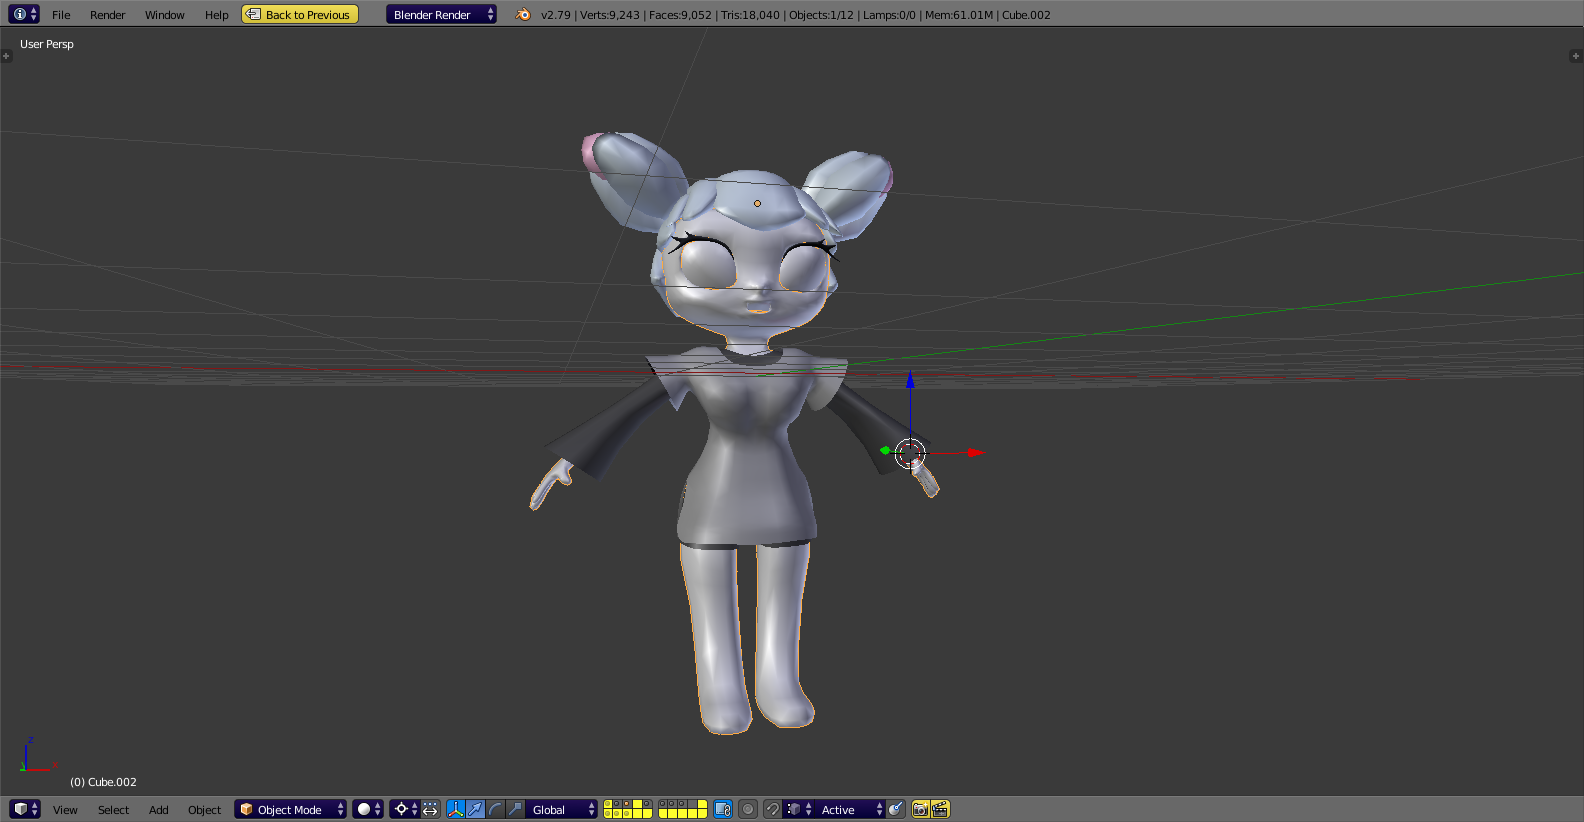
Task: Toggle proportional editing circle button
Action: [x=748, y=809]
